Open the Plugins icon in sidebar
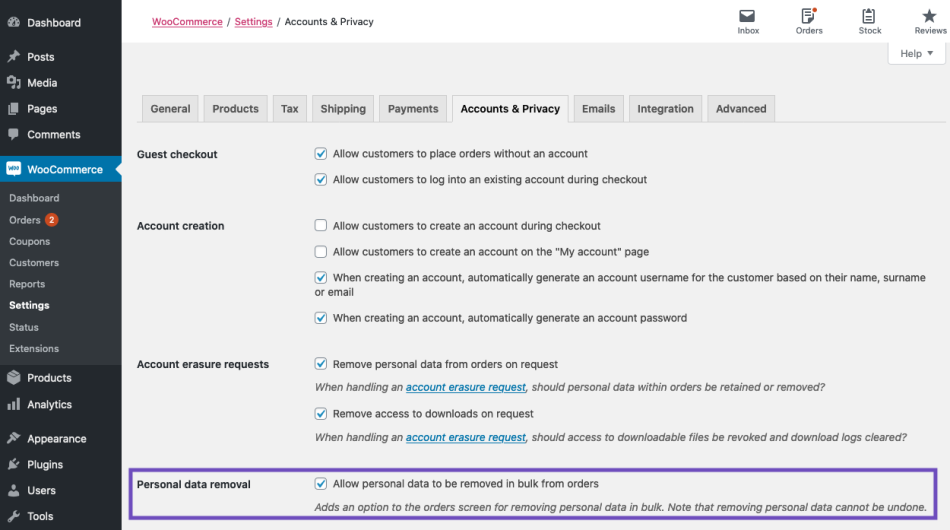The height and width of the screenshot is (530, 950). pyautogui.click(x=13, y=464)
